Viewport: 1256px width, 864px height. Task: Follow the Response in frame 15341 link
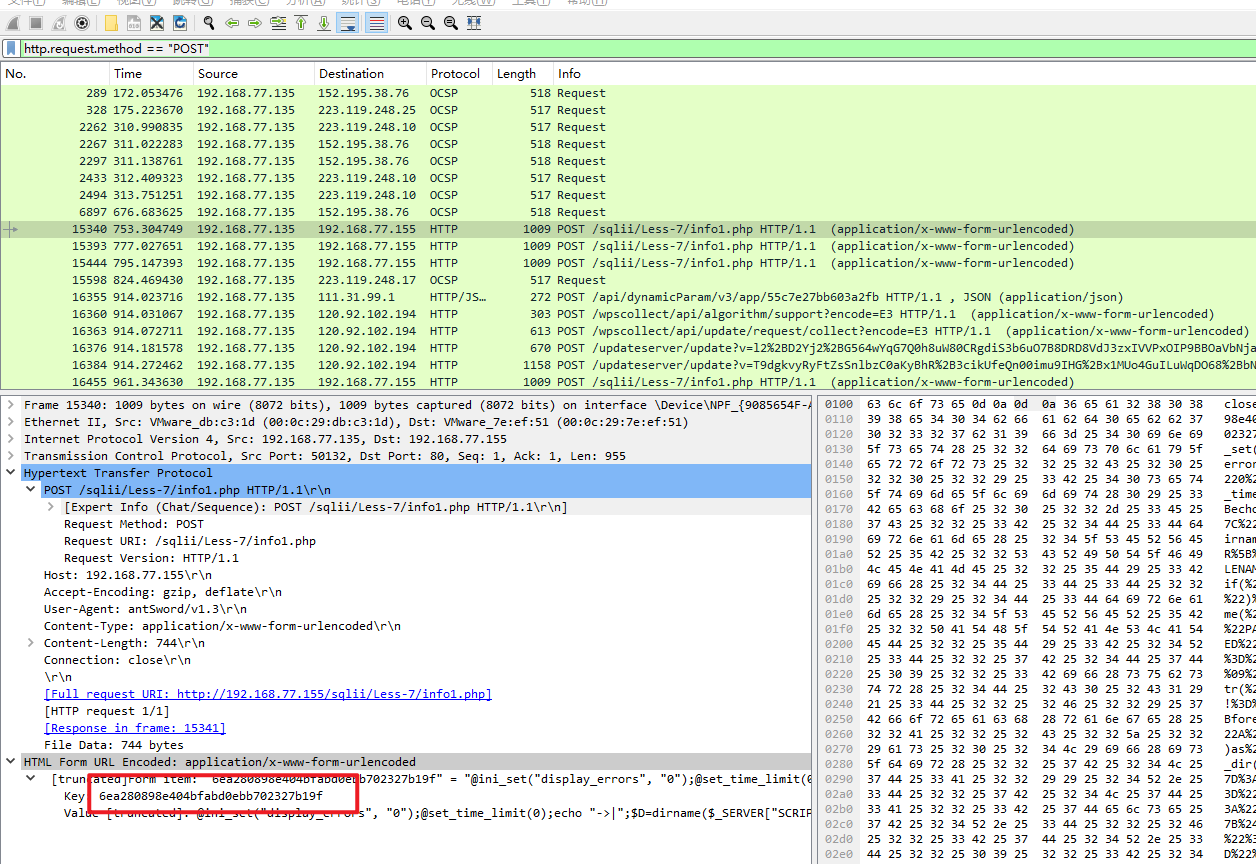tap(135, 728)
